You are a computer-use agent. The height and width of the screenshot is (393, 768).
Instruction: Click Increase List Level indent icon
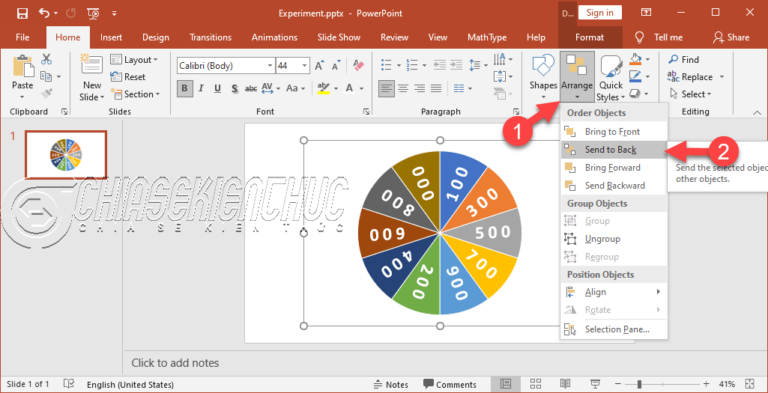(x=456, y=65)
